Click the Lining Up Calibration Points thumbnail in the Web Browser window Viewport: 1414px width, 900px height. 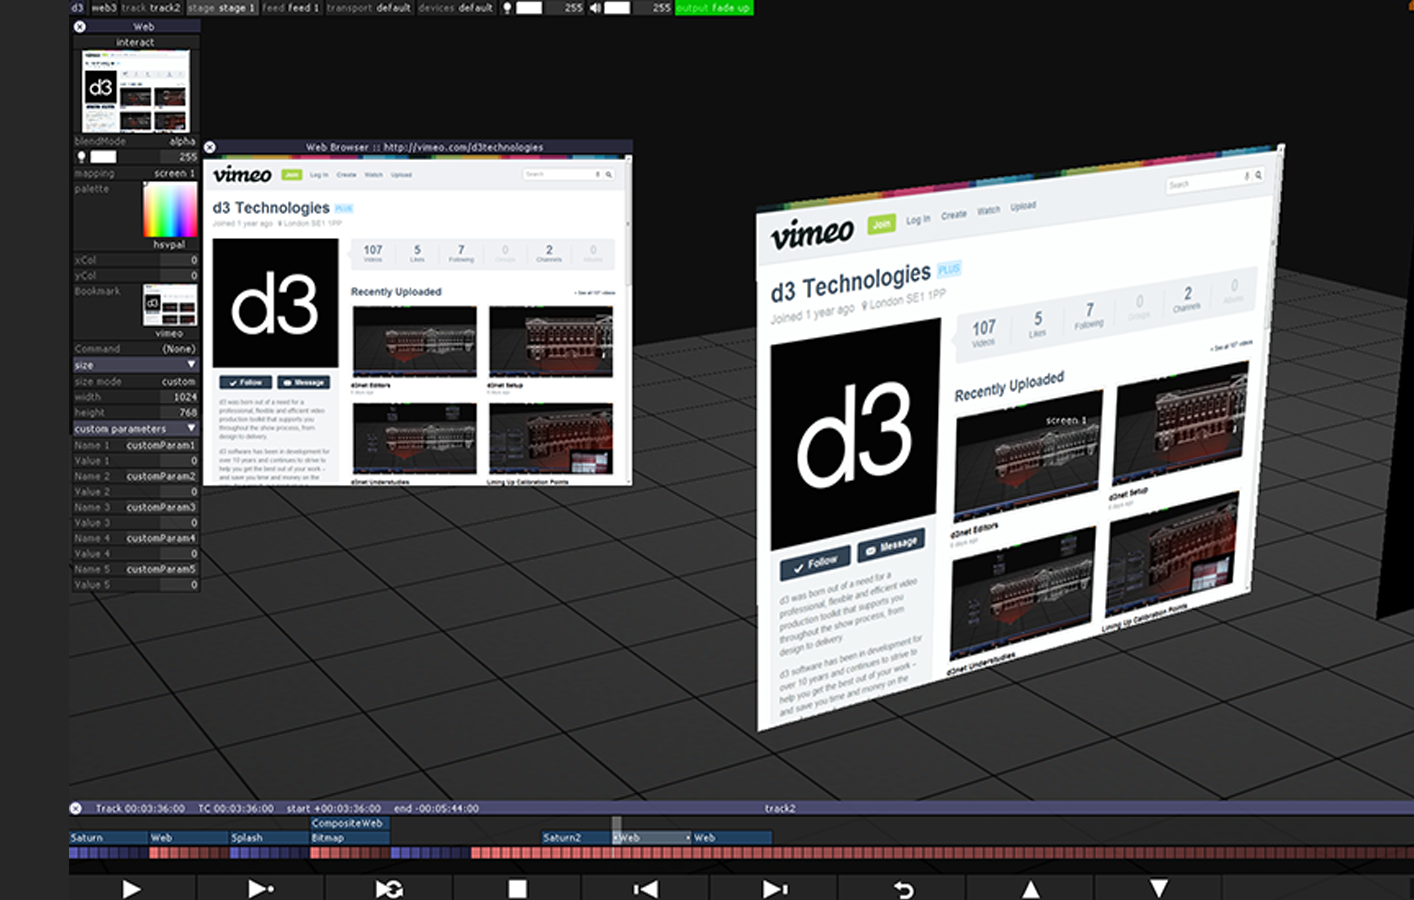tap(551, 438)
